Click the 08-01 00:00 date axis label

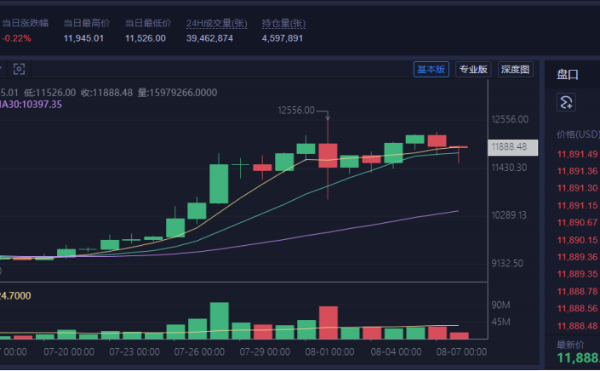[329, 352]
